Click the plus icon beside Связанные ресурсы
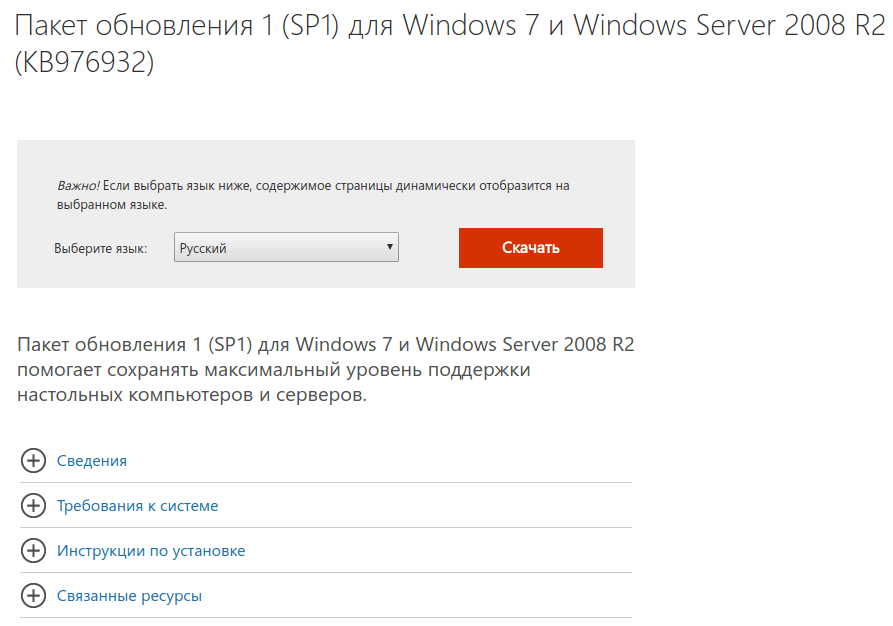This screenshot has height=626, width=893. tap(33, 596)
